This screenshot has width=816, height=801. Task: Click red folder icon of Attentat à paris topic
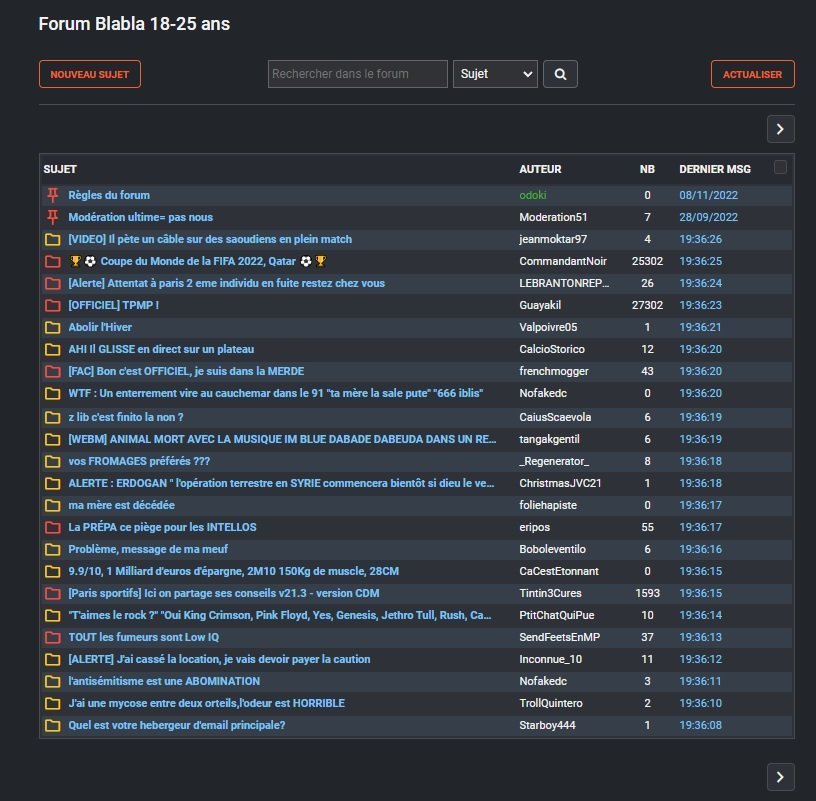click(x=53, y=283)
